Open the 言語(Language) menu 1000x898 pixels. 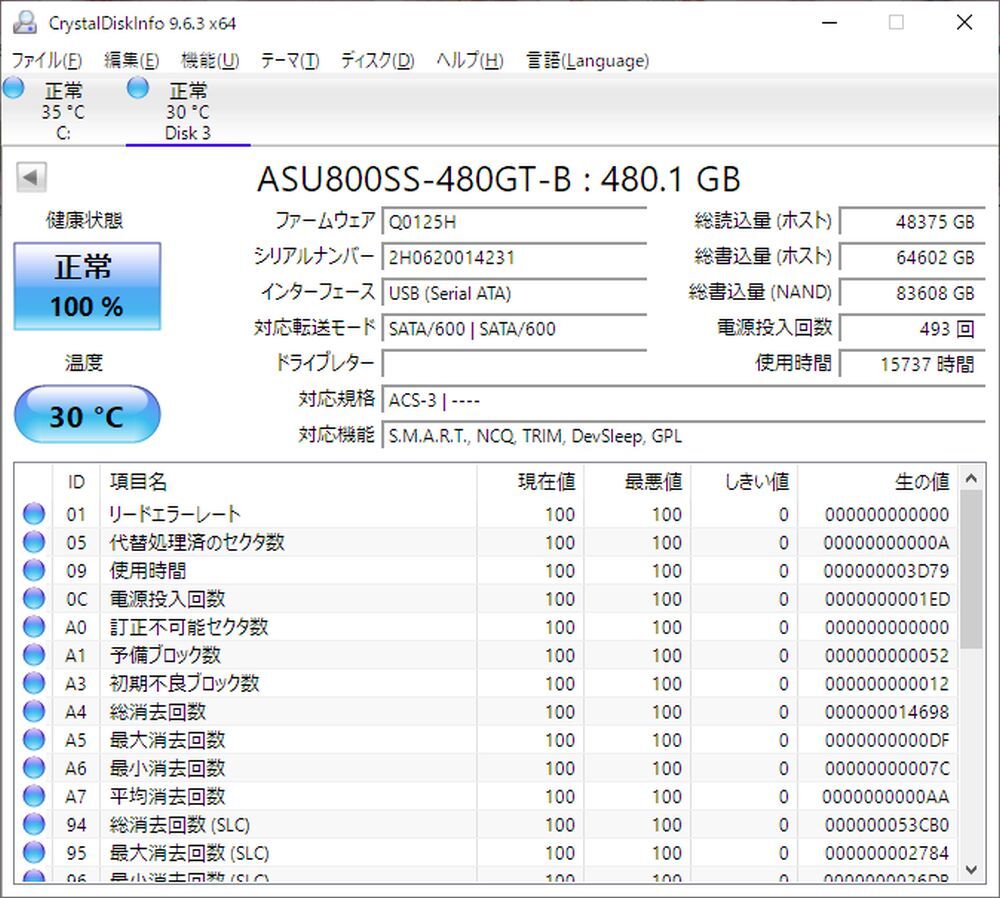[587, 61]
